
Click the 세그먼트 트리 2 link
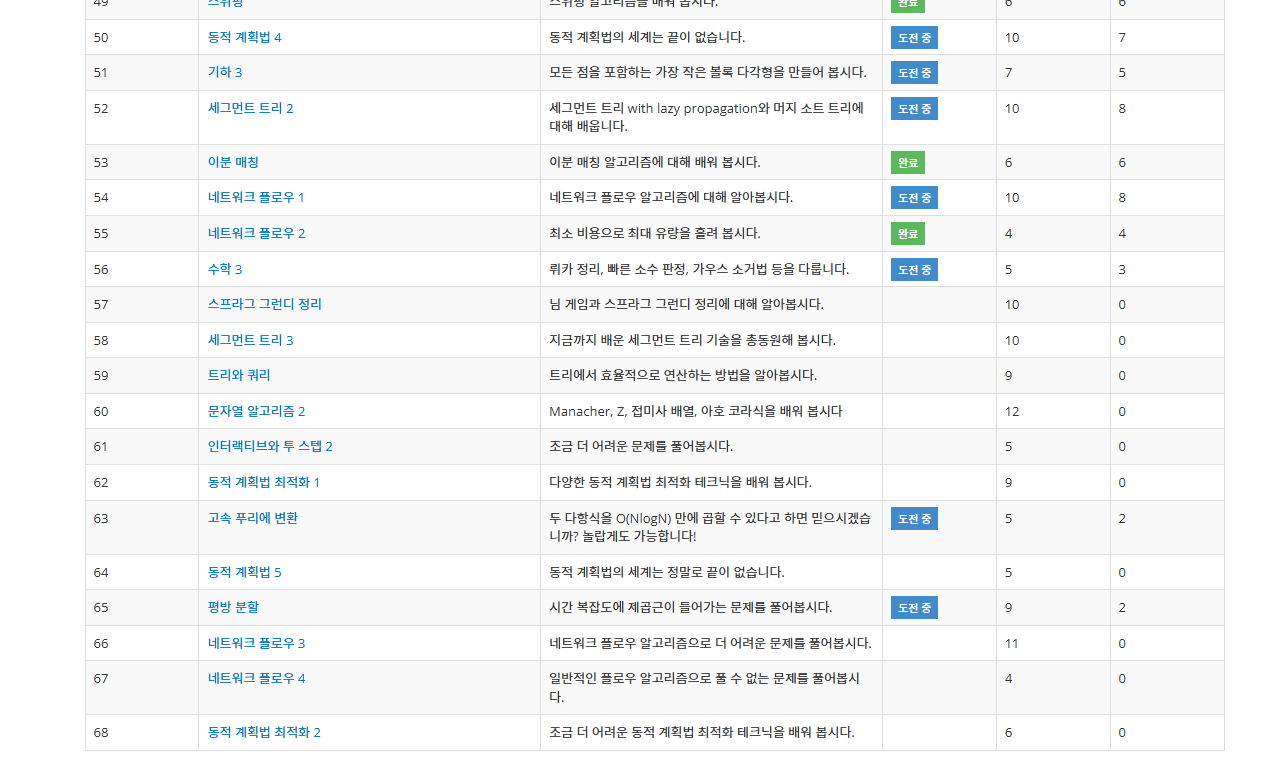(250, 108)
